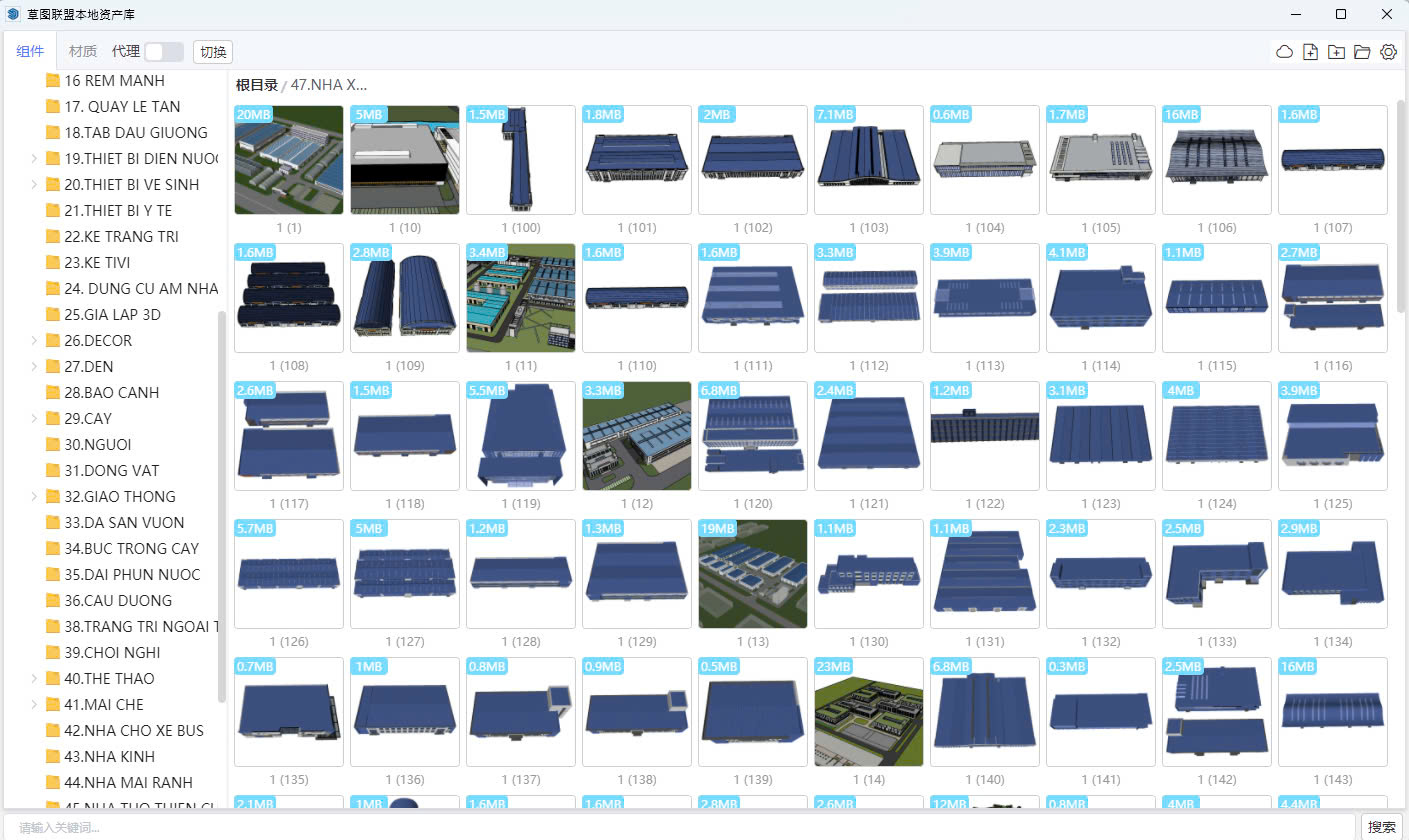This screenshot has width=1409, height=840.
Task: Click the cloud library icon
Action: pyautogui.click(x=1284, y=52)
